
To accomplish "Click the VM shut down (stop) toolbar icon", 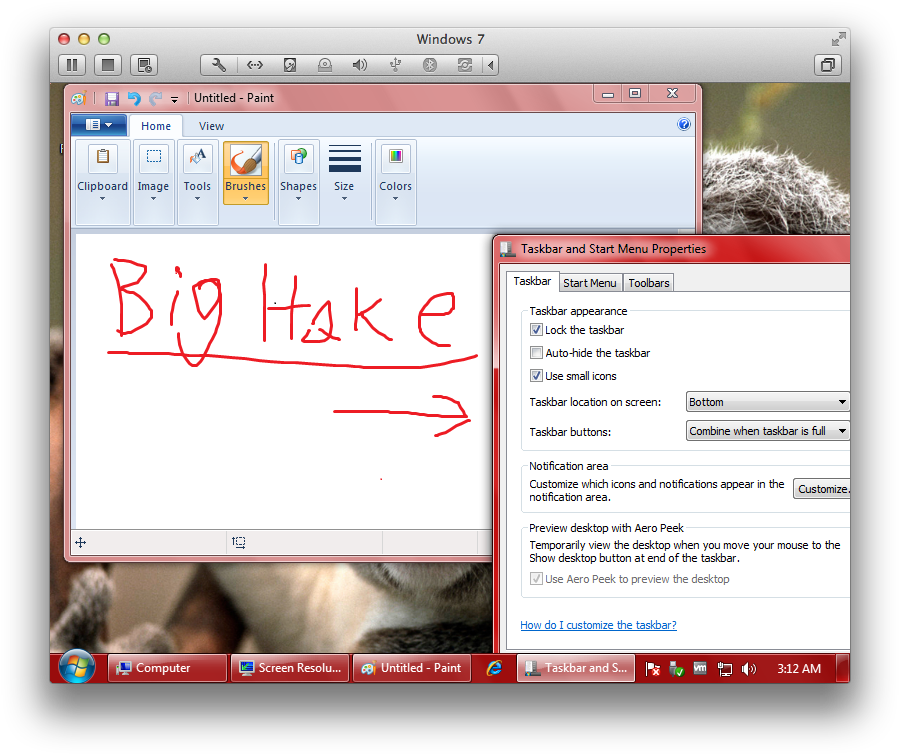I will click(x=107, y=65).
